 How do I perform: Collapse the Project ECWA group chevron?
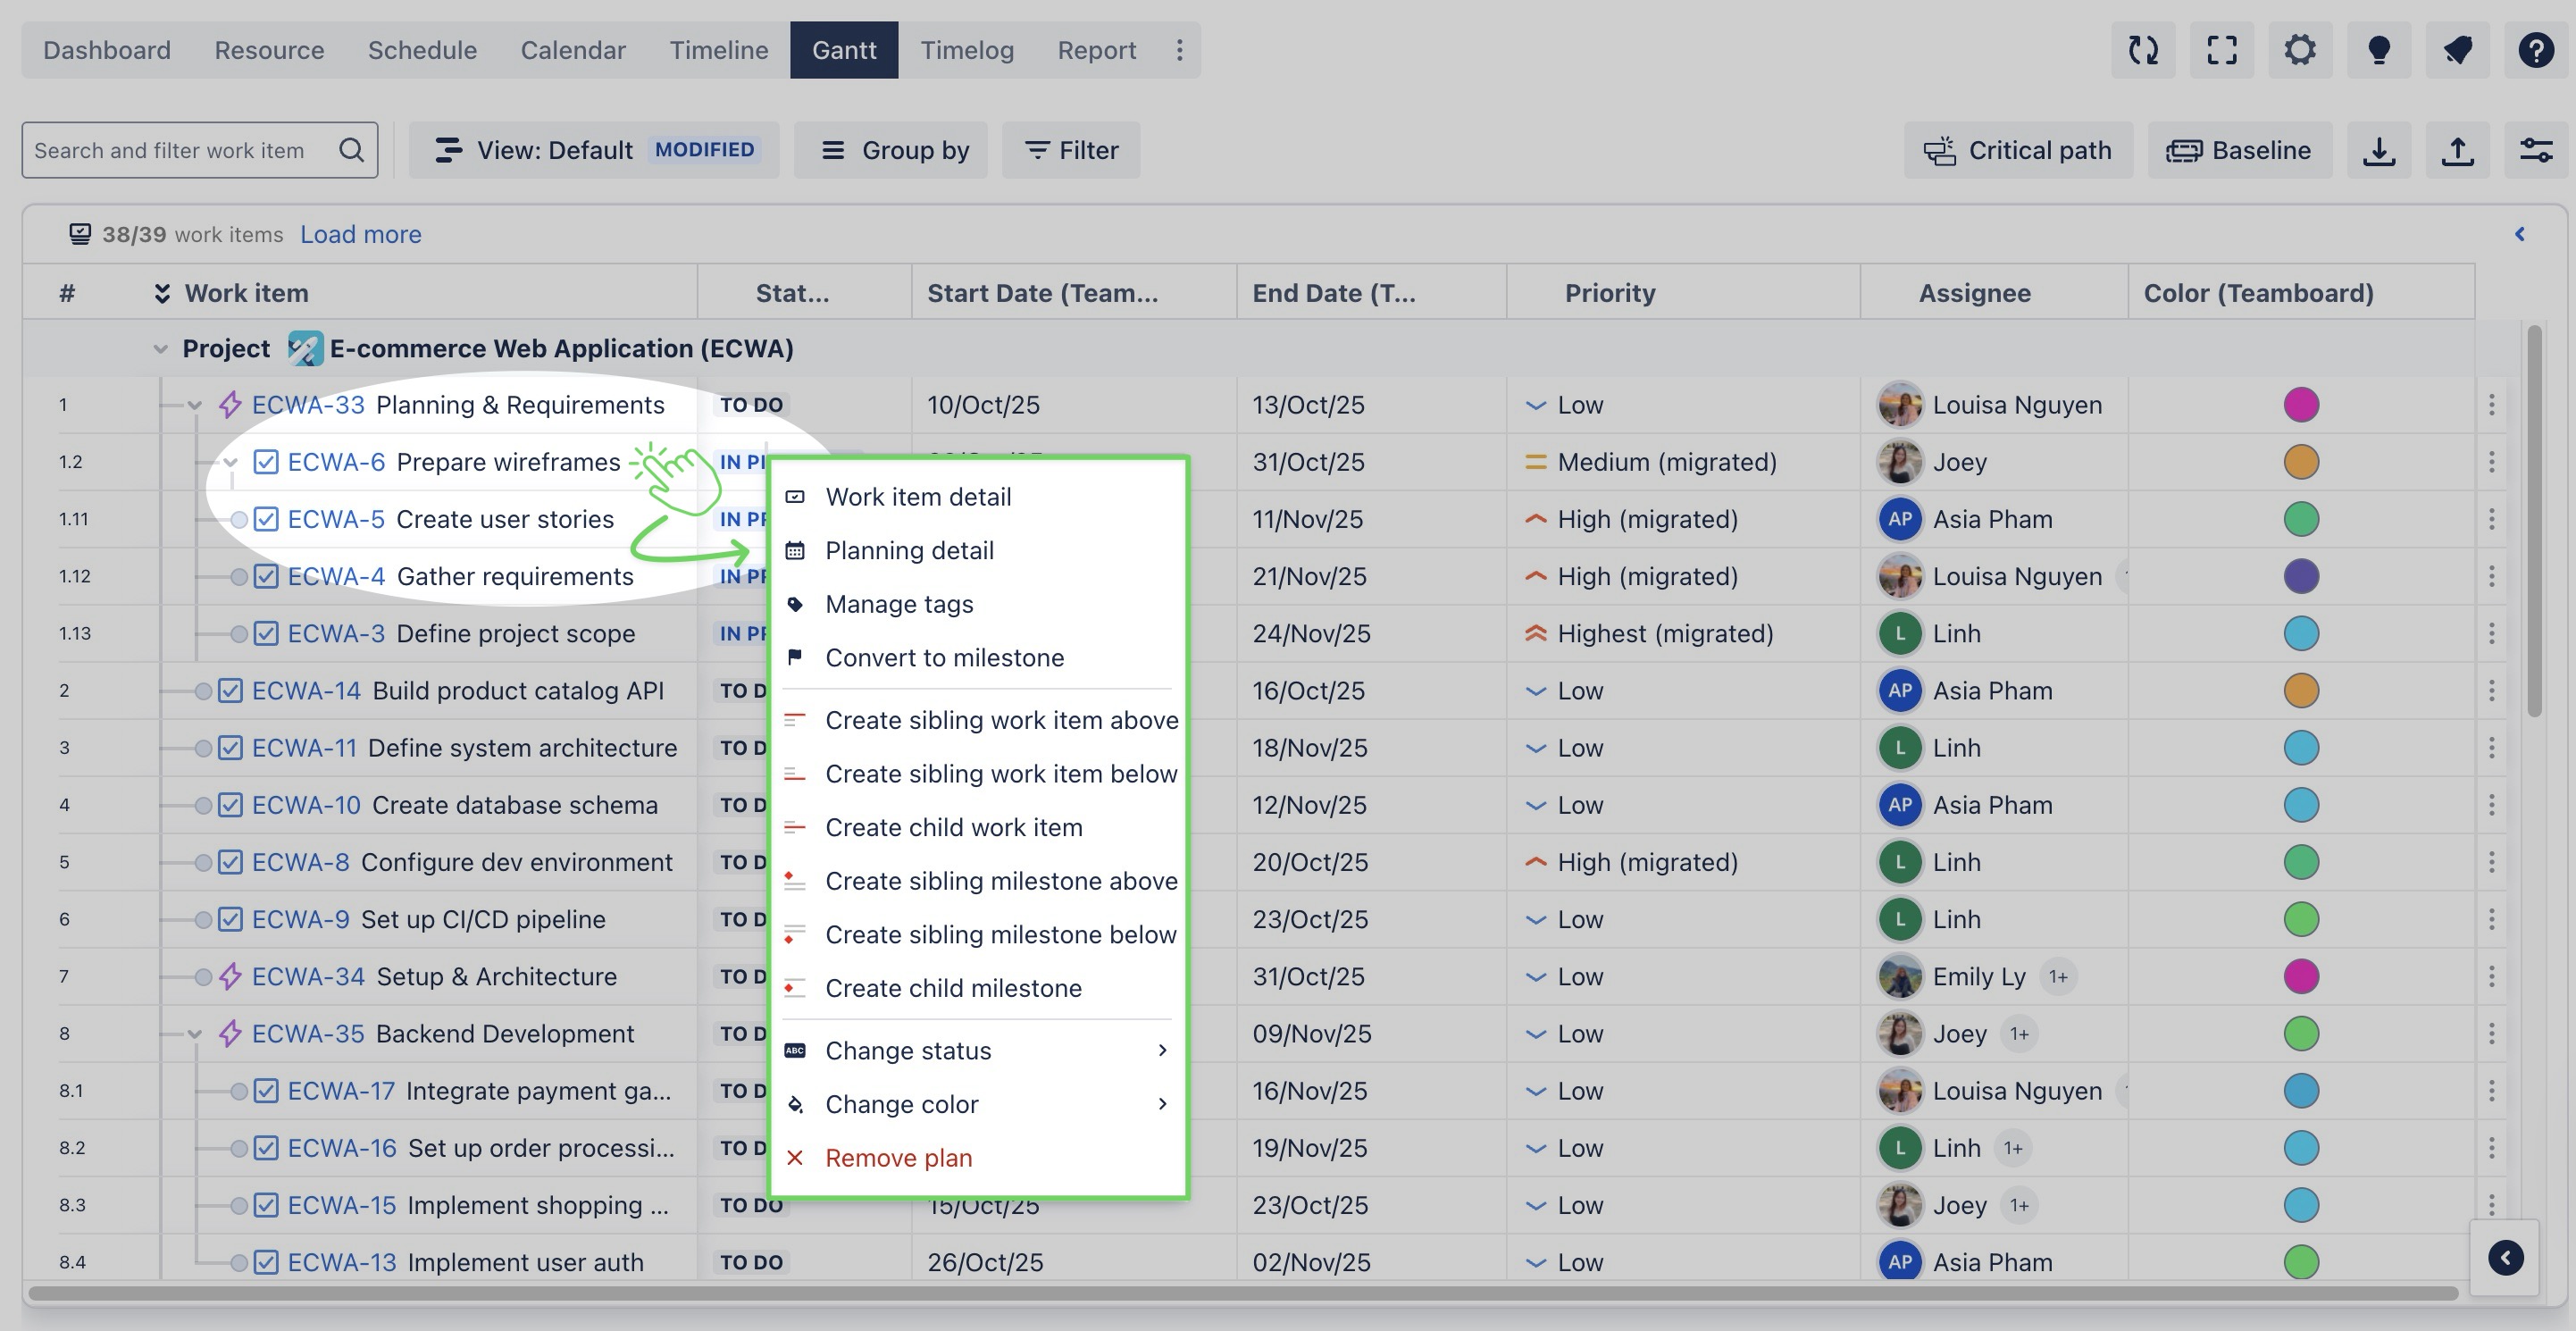[160, 349]
